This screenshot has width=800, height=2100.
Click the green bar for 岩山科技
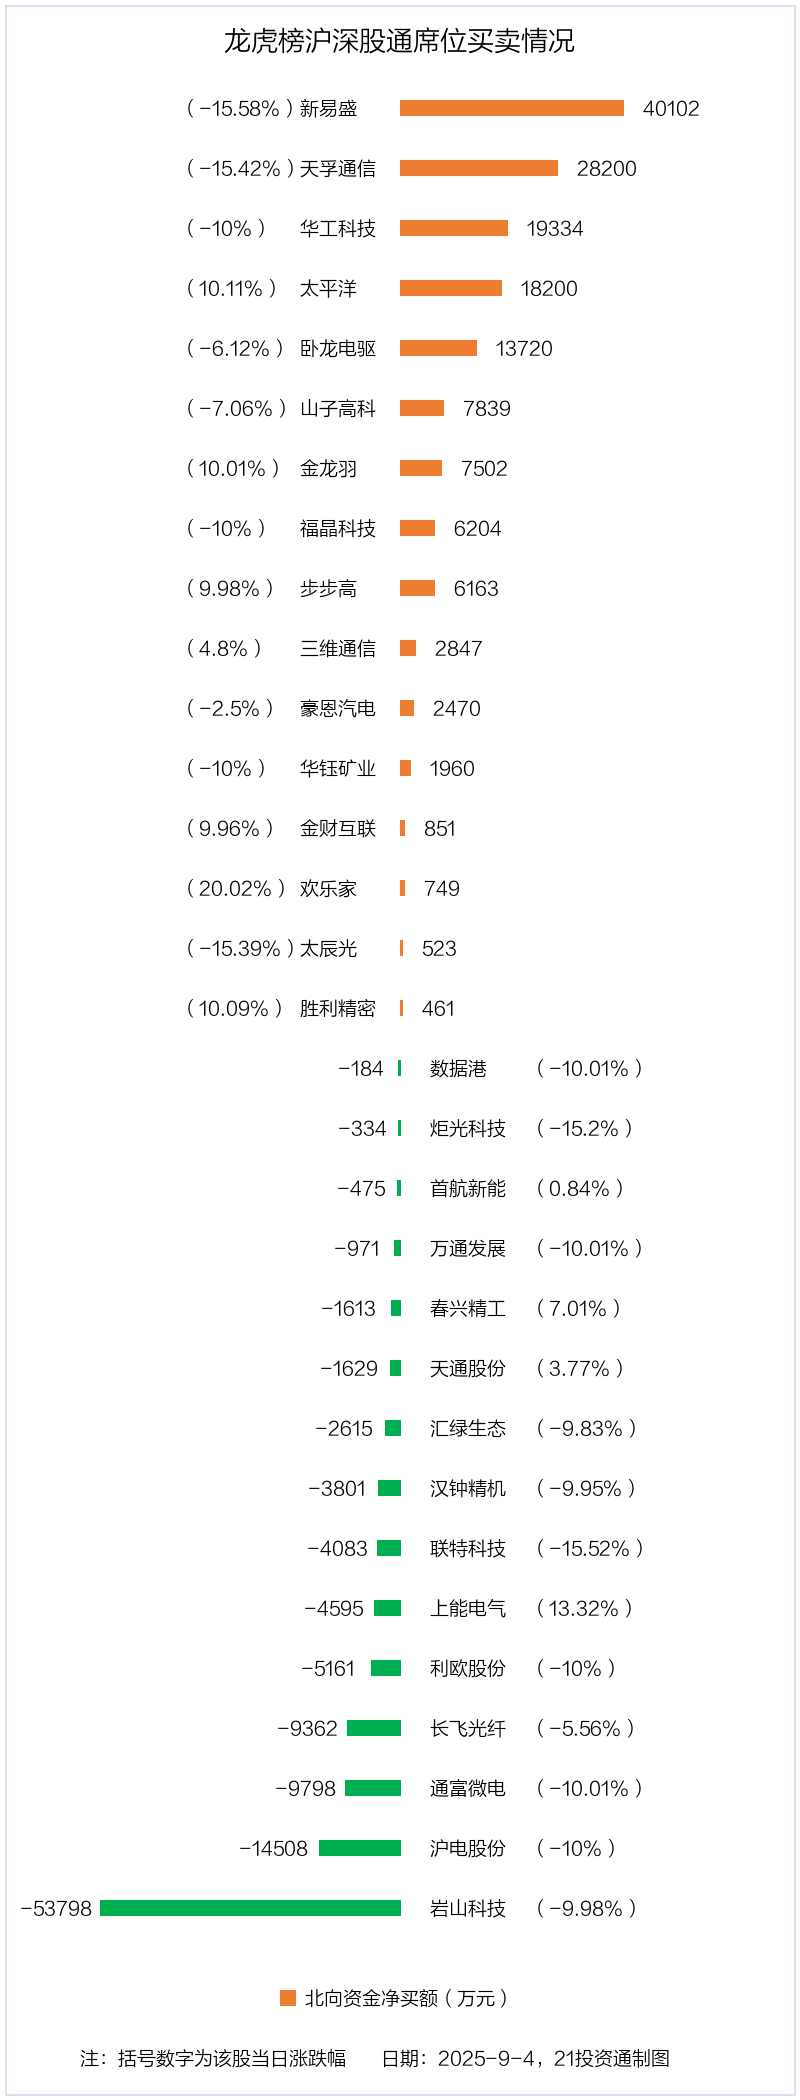pos(250,1908)
